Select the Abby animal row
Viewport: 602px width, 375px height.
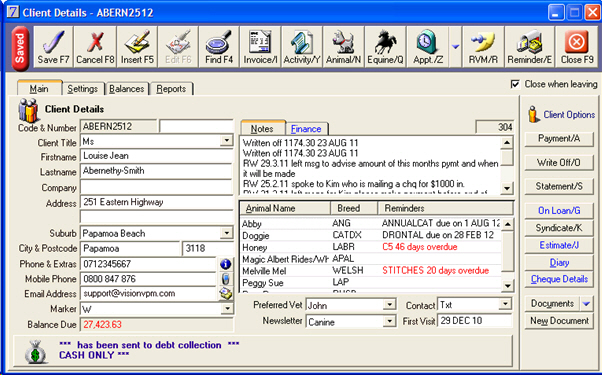(x=371, y=223)
